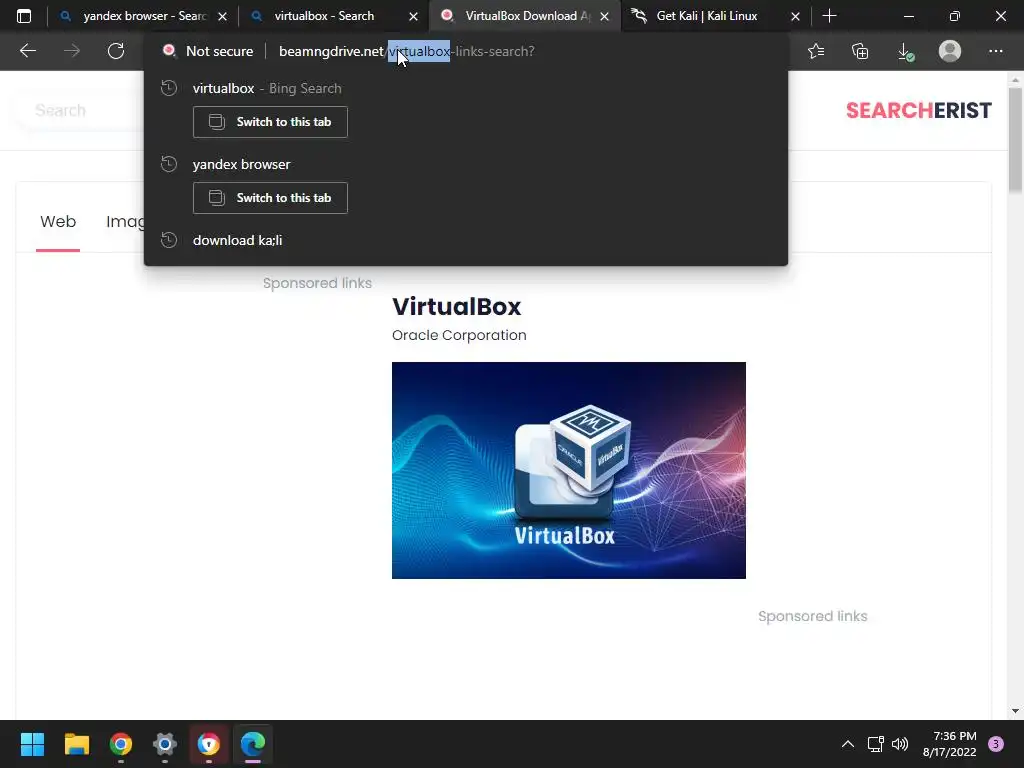
Task: Open the tab actions menu icon
Action: coord(24,16)
